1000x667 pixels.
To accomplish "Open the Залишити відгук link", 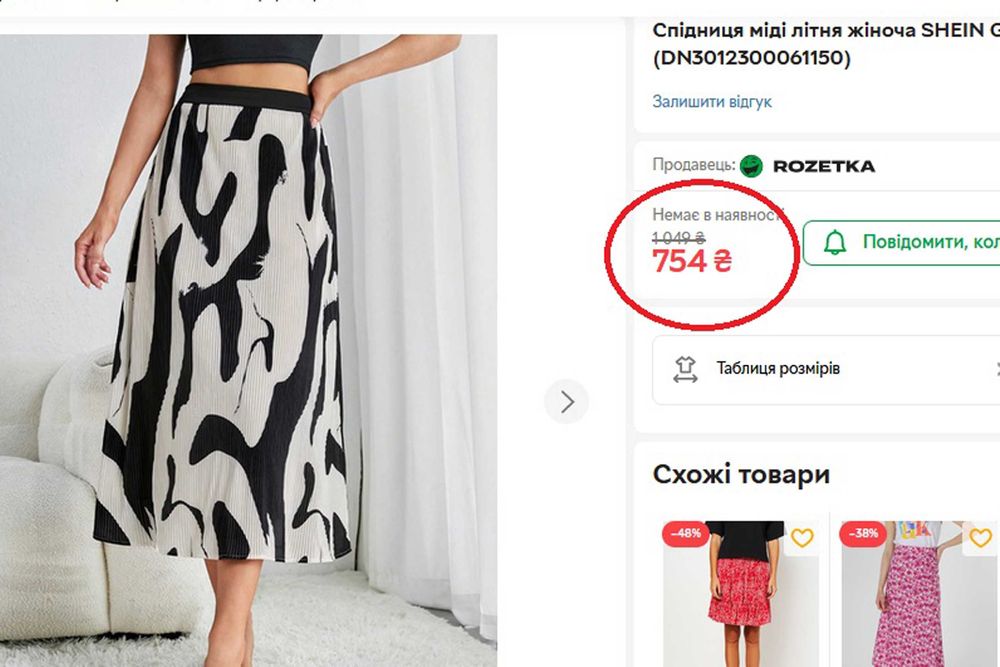I will pos(712,102).
